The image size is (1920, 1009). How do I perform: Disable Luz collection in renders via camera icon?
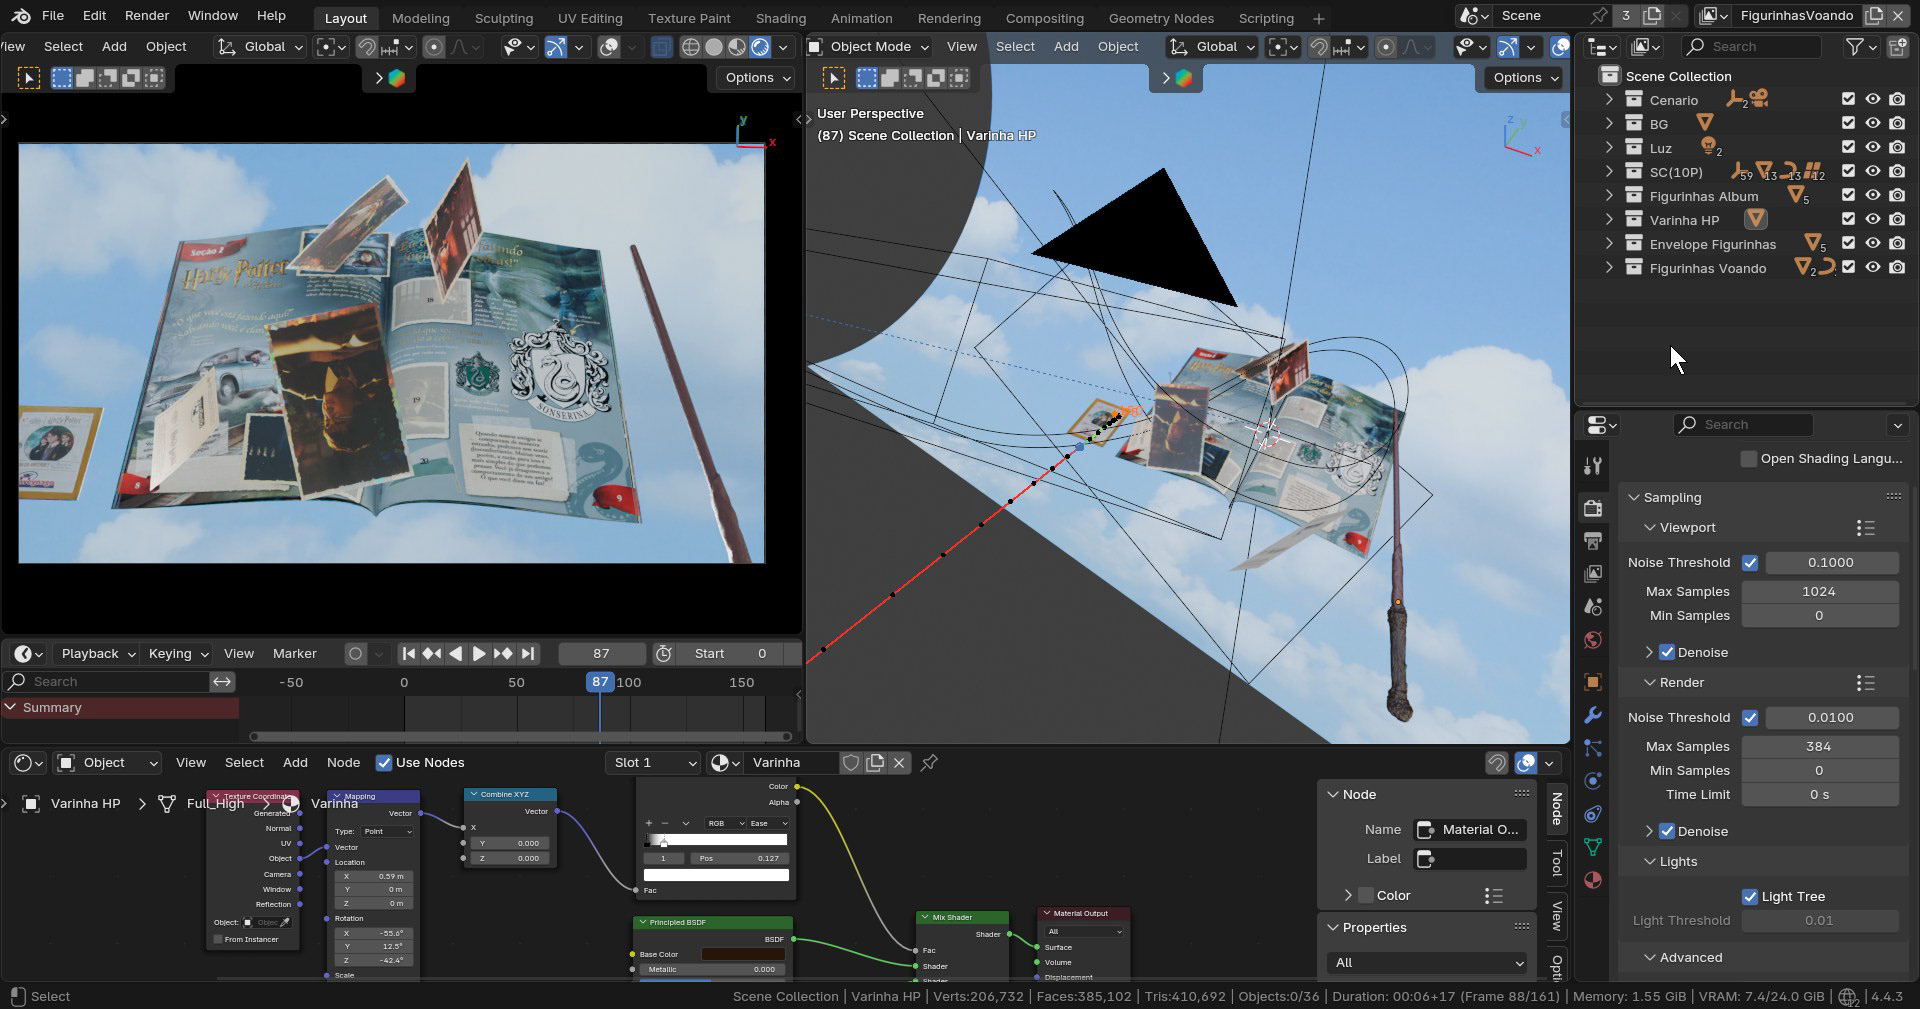click(x=1897, y=148)
